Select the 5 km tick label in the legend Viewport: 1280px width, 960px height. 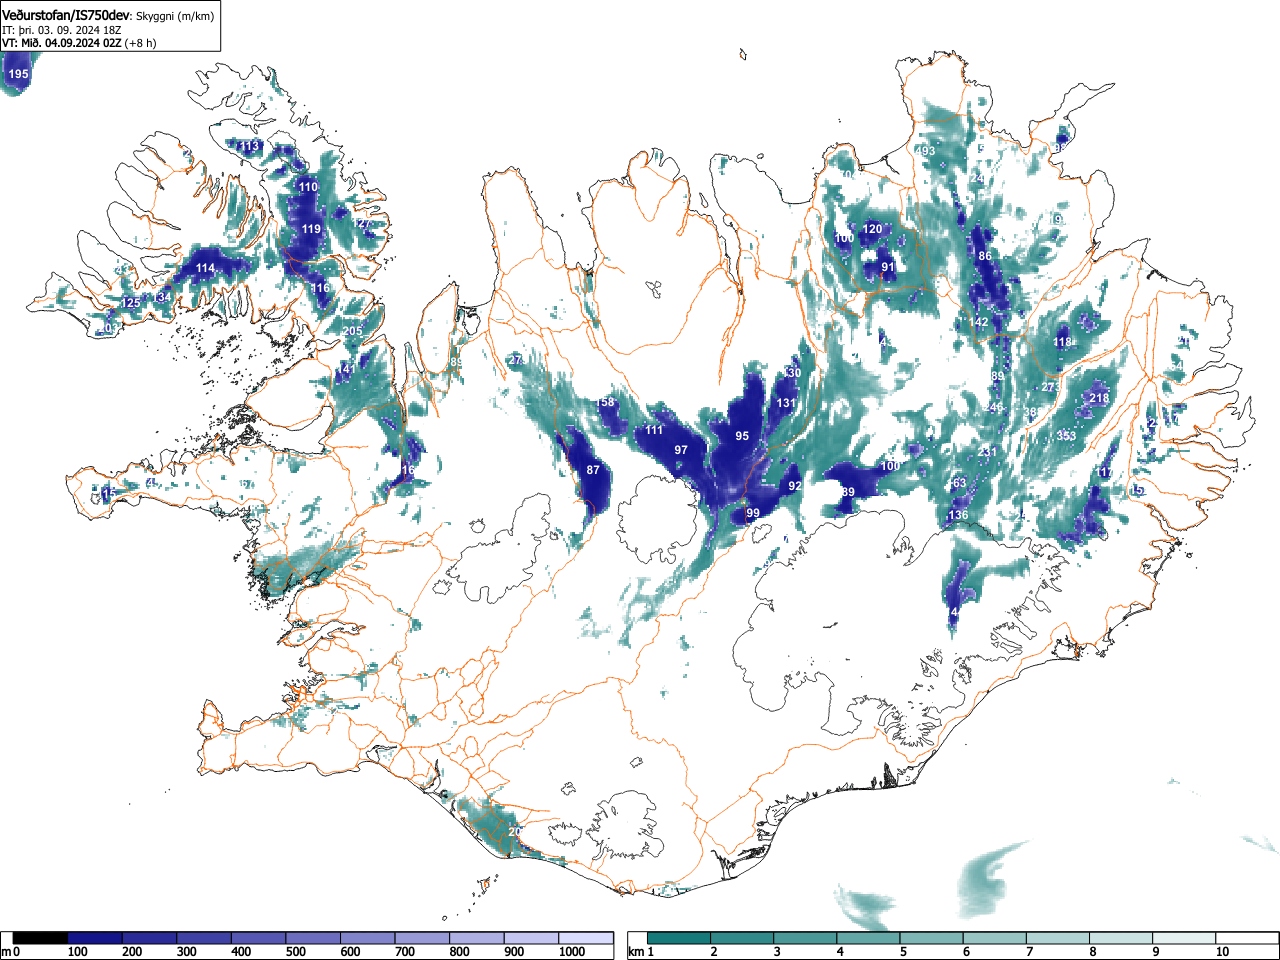902,952
